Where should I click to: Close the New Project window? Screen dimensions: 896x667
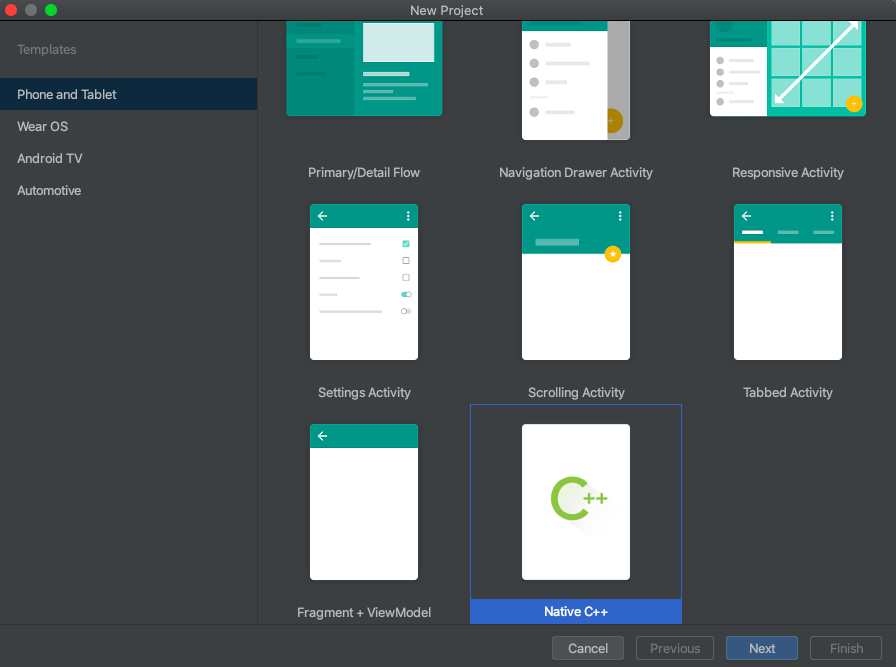[11, 10]
